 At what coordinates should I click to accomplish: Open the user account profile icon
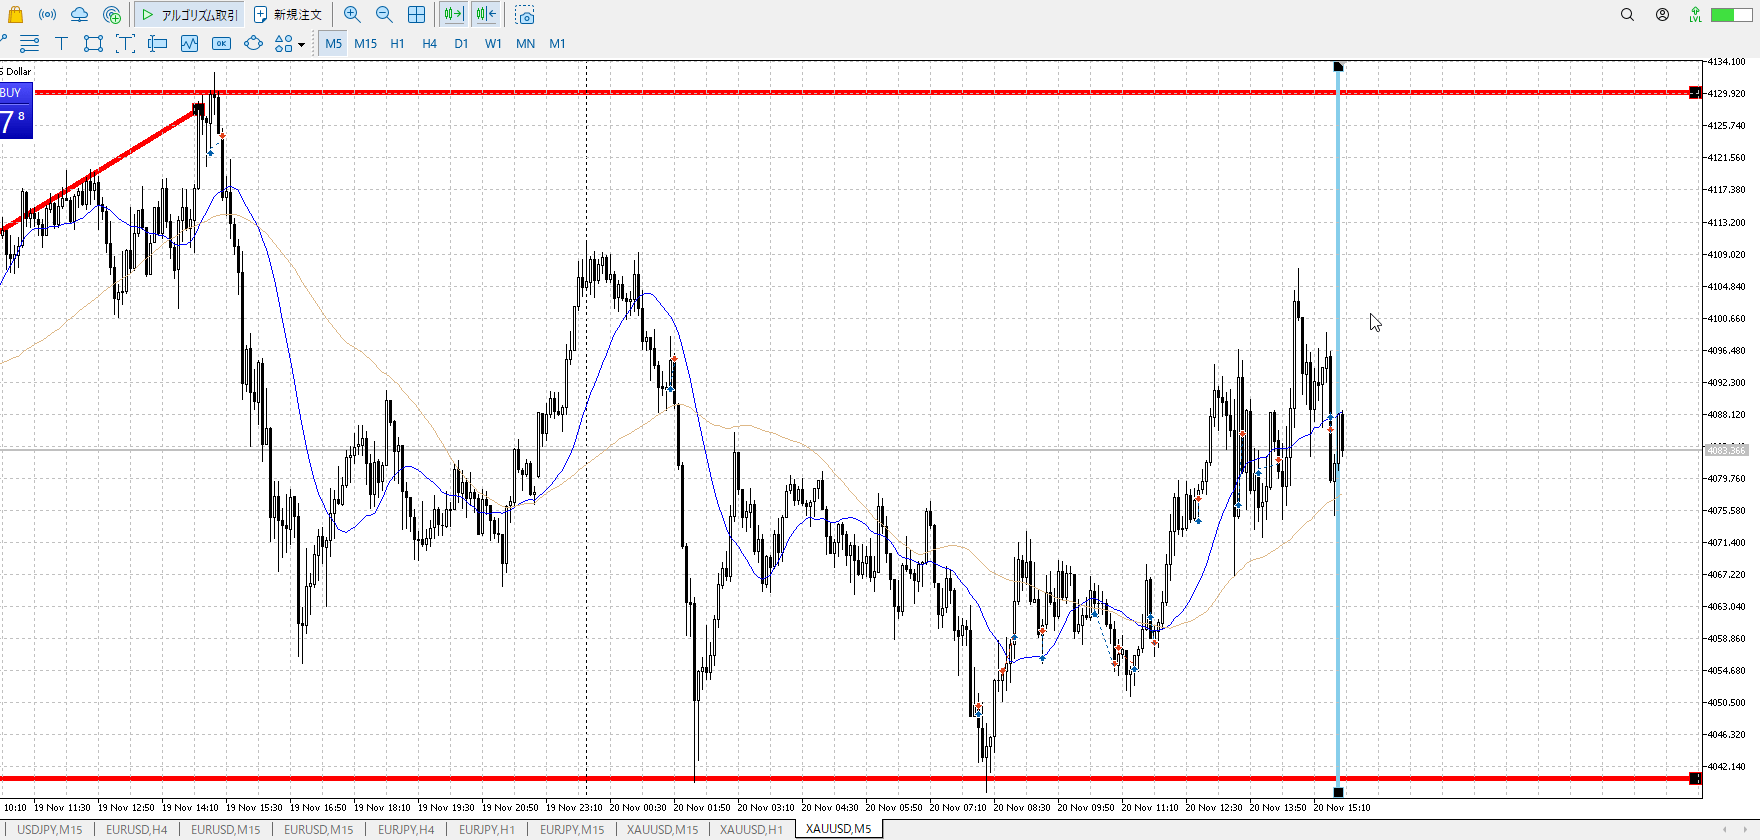click(x=1662, y=15)
